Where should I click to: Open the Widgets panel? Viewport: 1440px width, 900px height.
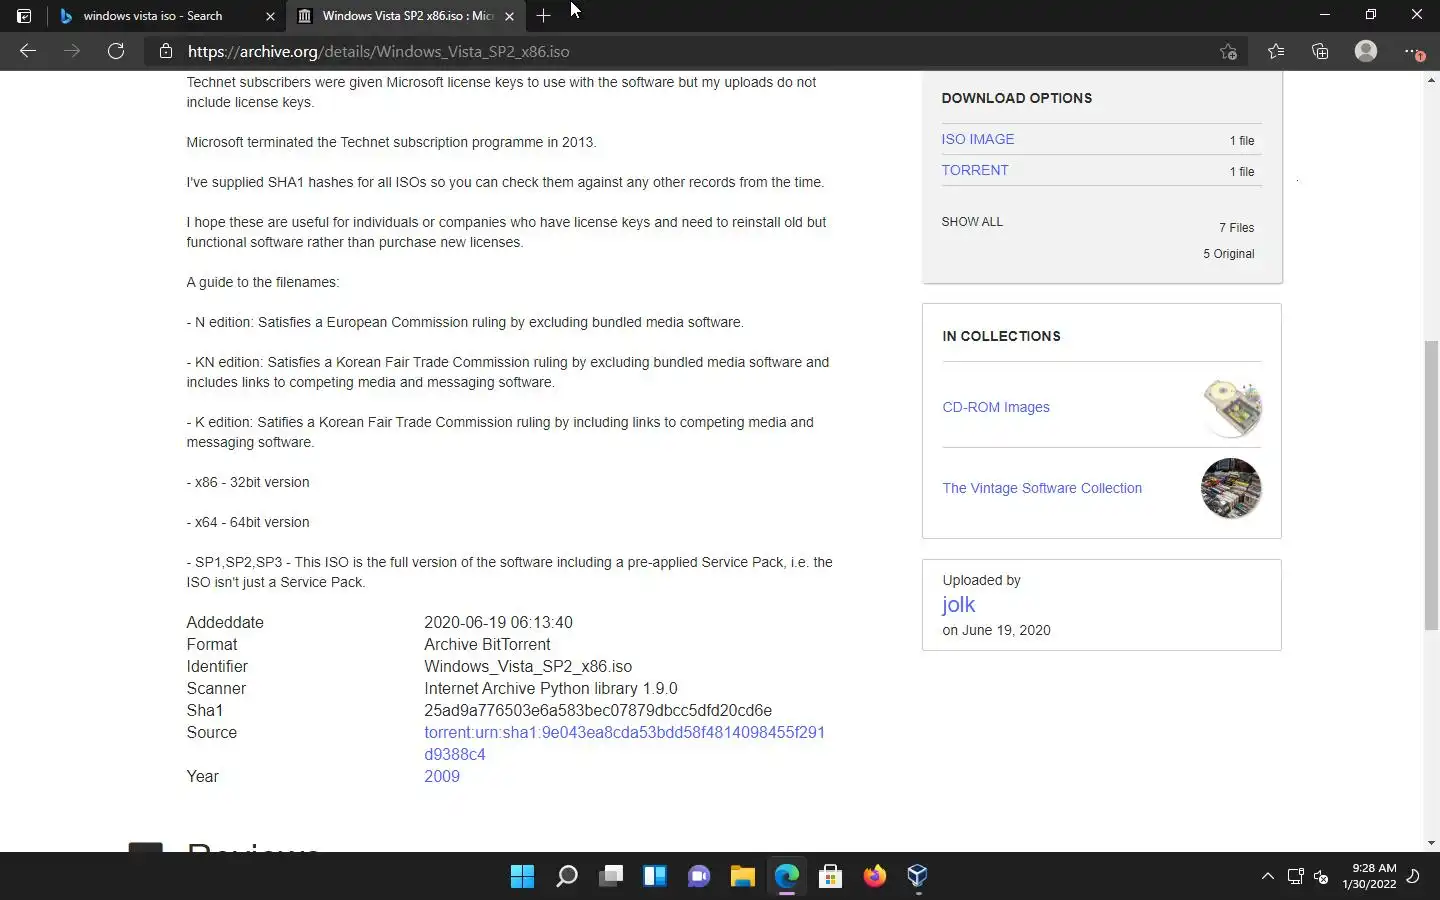(x=655, y=877)
